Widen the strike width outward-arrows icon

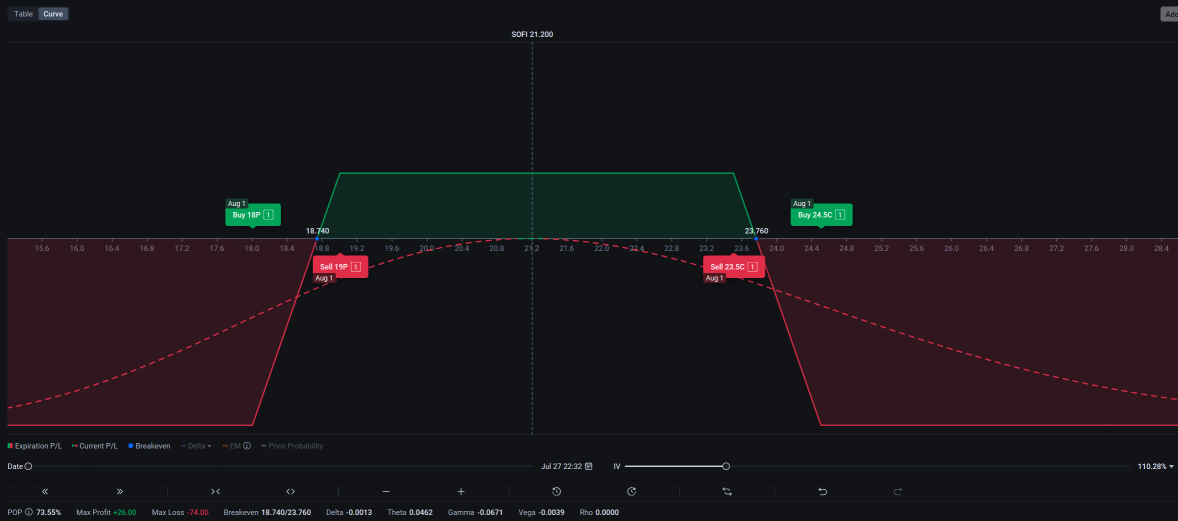tap(291, 491)
